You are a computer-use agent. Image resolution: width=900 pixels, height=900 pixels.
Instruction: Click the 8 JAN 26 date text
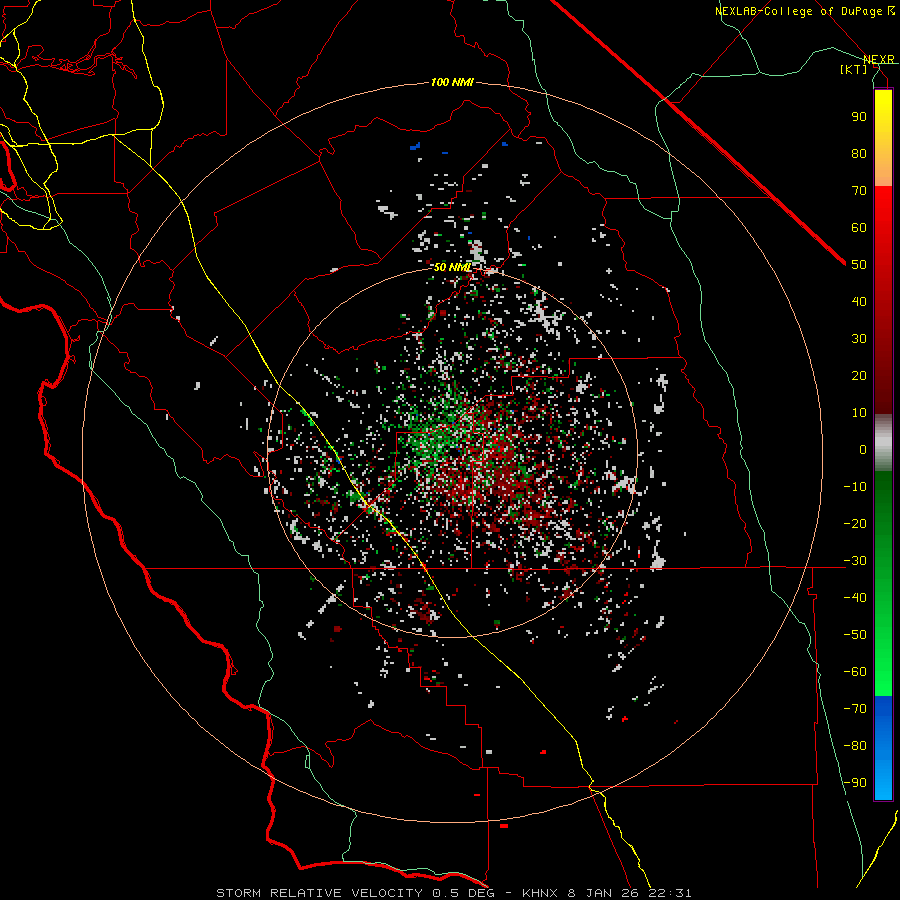(603, 893)
